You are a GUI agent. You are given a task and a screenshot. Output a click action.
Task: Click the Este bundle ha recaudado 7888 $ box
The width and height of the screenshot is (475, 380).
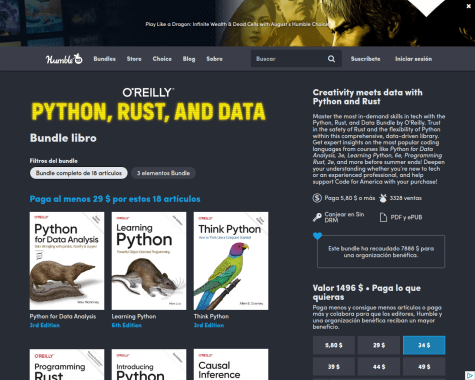click(381, 252)
